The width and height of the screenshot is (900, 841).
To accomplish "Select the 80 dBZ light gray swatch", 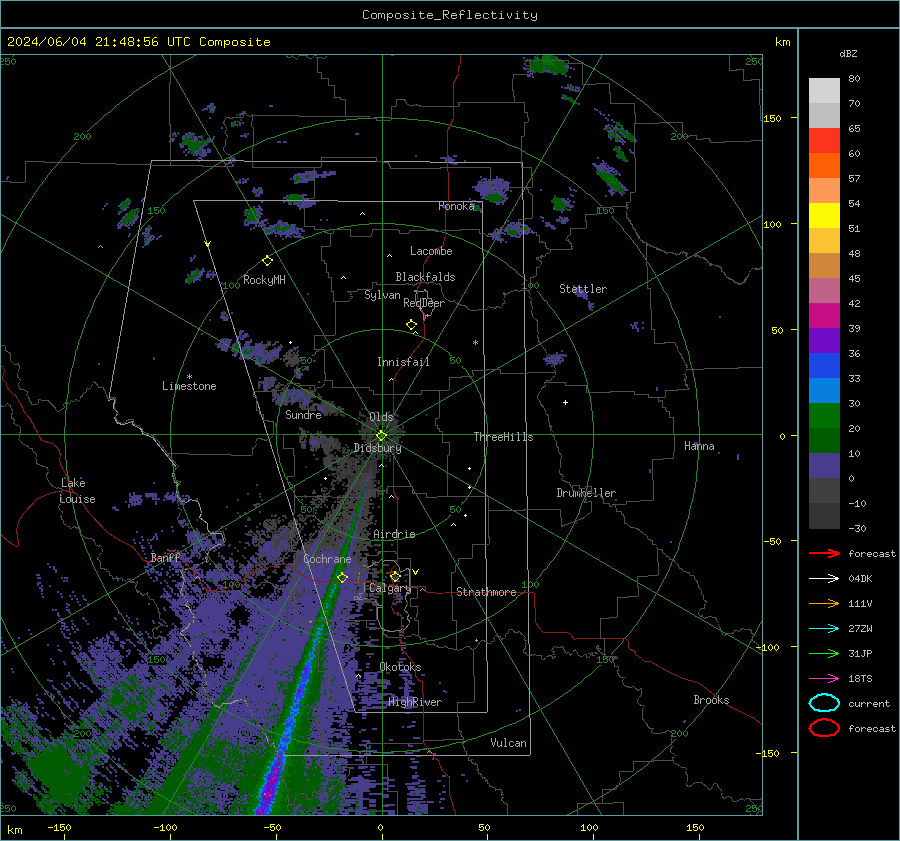I will 824,90.
